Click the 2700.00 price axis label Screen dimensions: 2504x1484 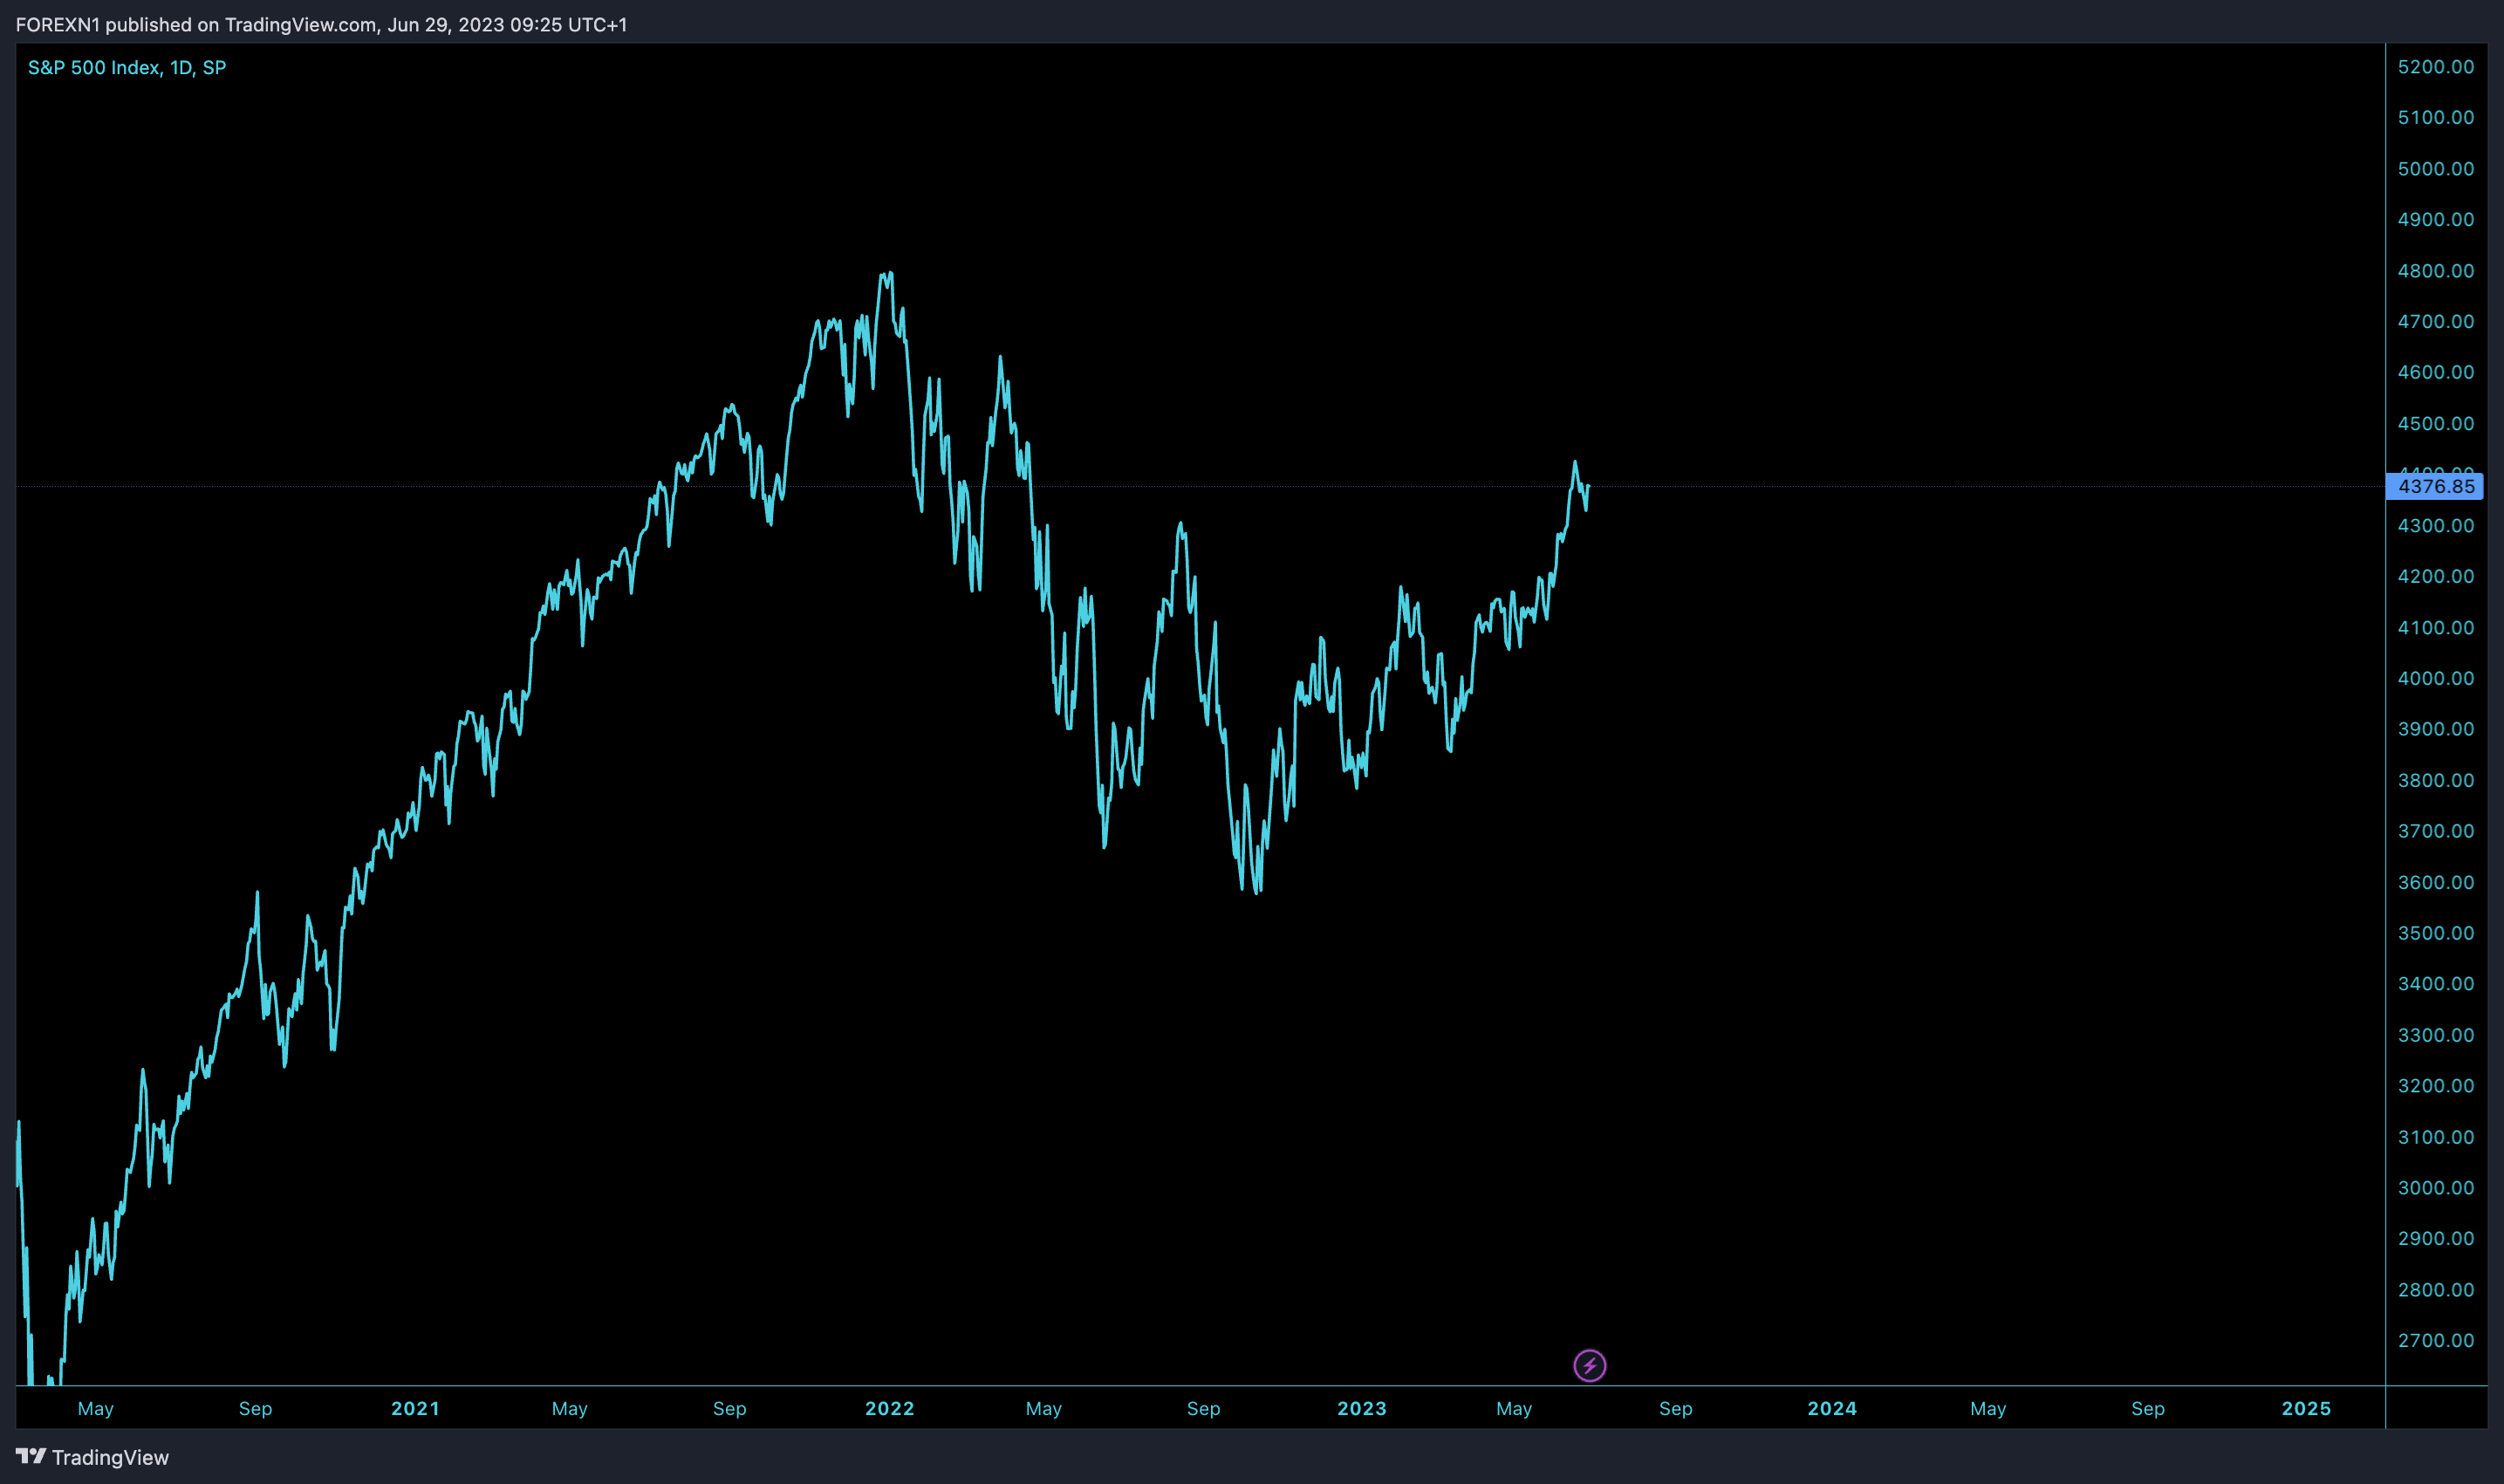(2435, 1340)
